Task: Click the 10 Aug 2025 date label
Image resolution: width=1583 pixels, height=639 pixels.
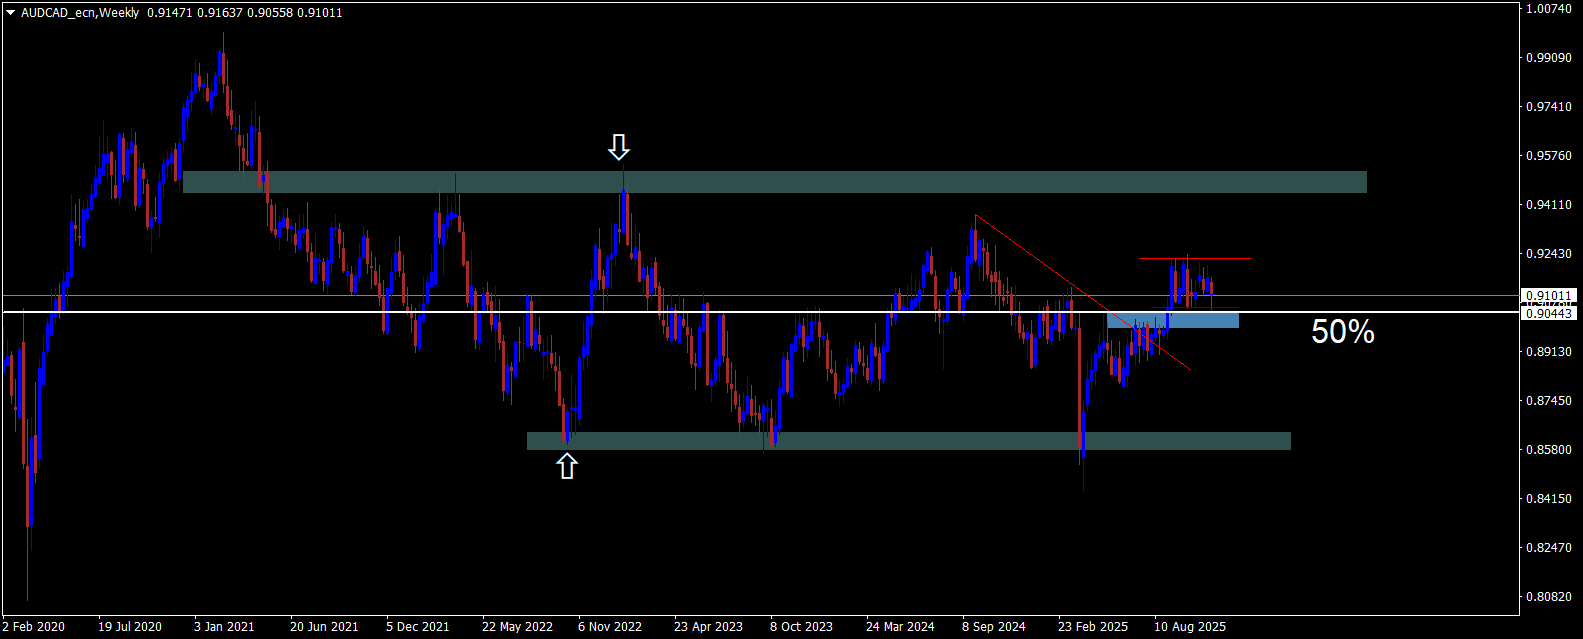Action: (x=1189, y=627)
